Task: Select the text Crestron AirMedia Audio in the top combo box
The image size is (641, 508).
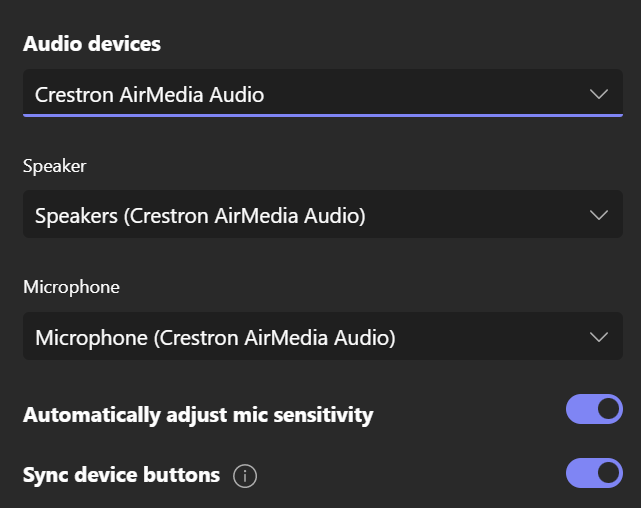Action: pos(150,95)
